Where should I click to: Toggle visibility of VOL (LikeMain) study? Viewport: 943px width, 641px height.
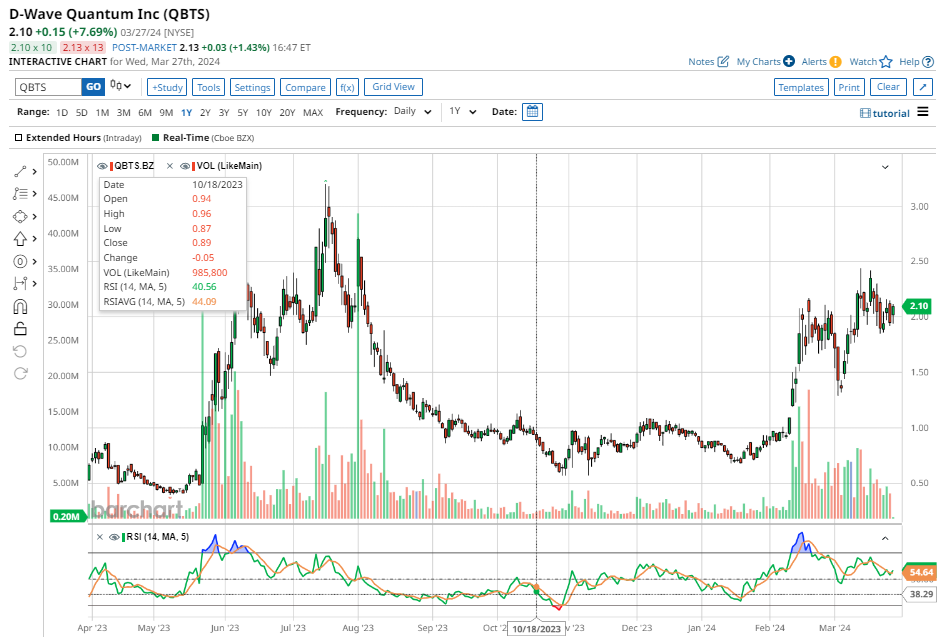(185, 166)
